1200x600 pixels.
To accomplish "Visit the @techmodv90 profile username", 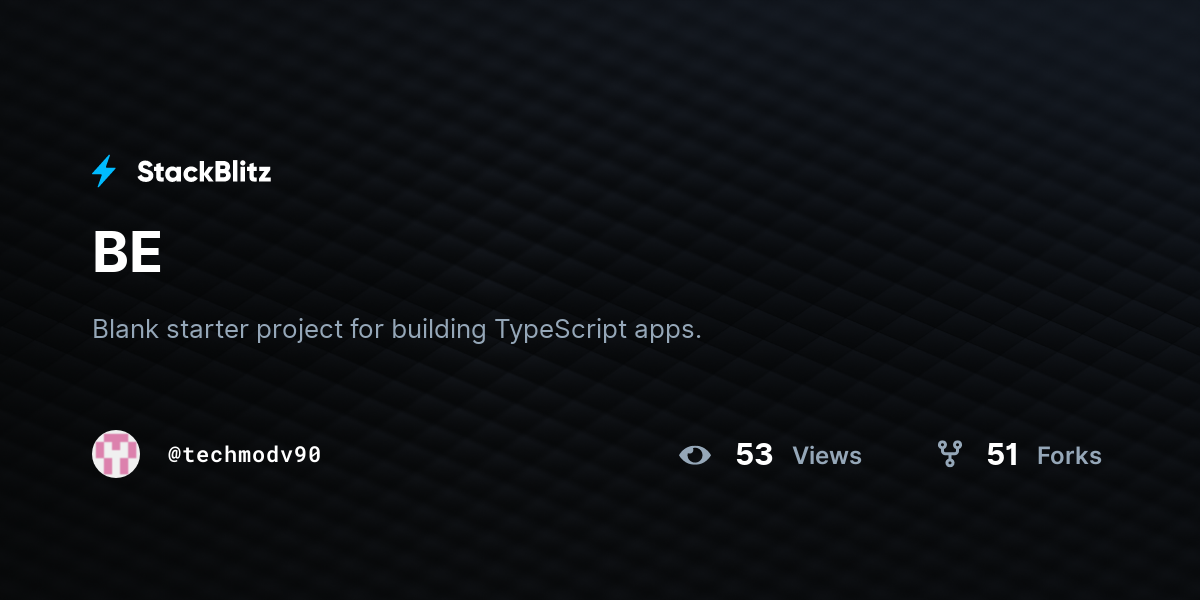I will (x=245, y=455).
